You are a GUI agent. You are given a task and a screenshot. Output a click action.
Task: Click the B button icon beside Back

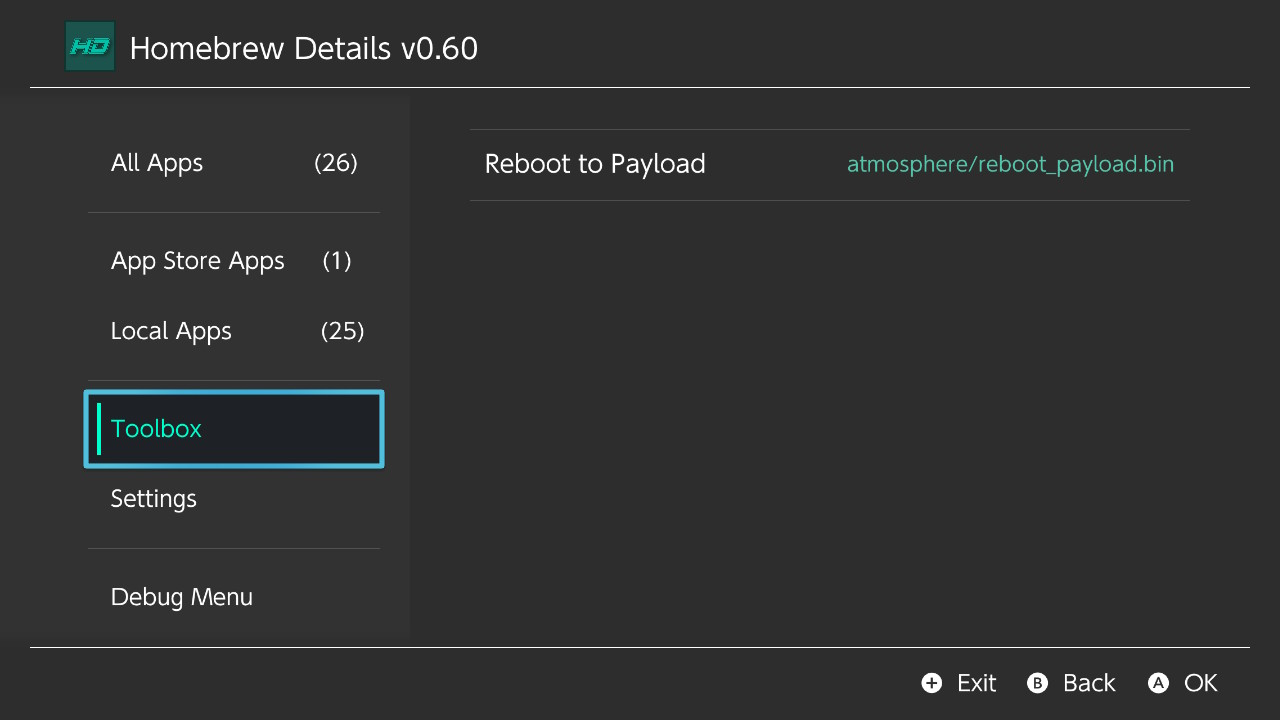point(1038,683)
